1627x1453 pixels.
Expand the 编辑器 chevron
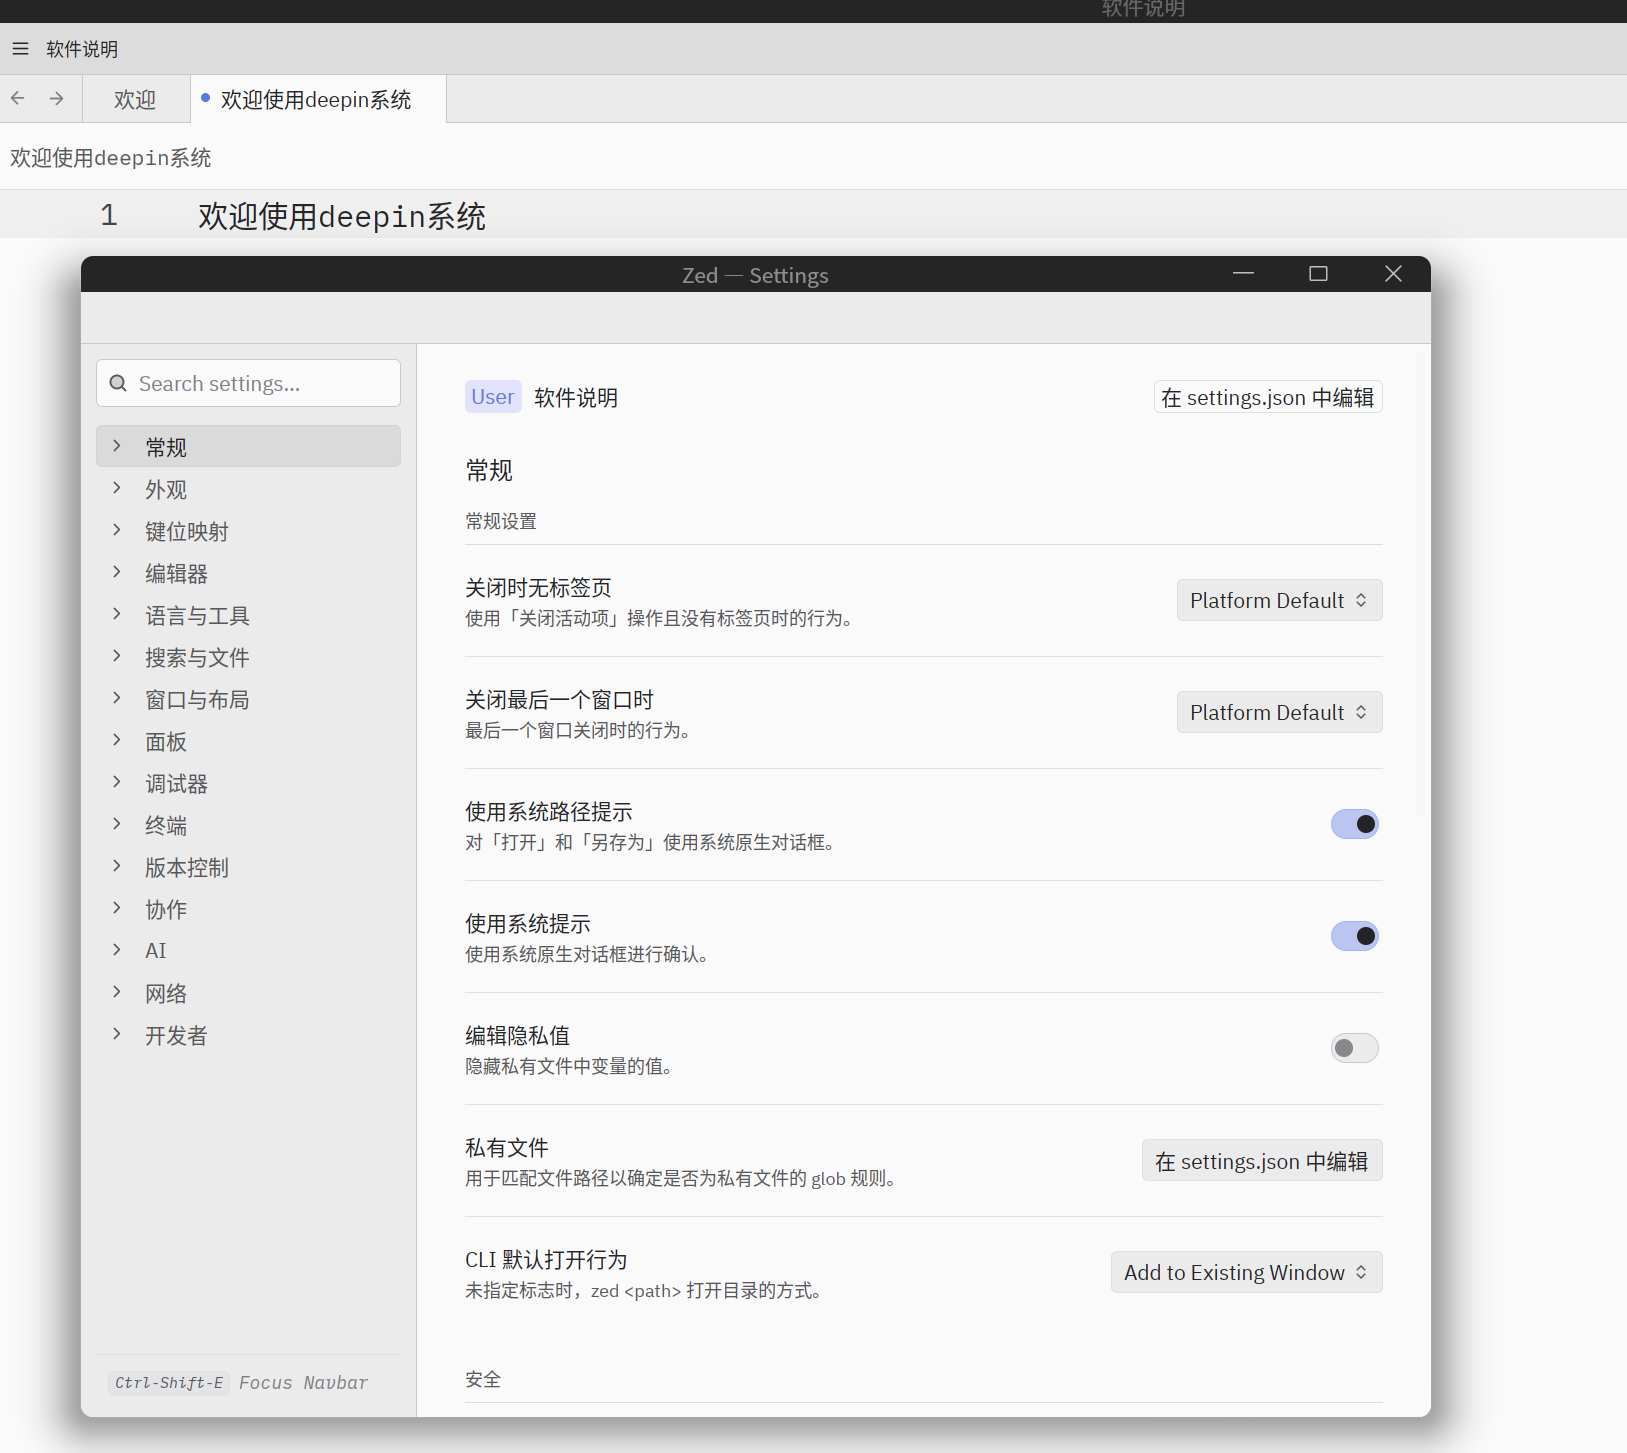[x=117, y=572]
